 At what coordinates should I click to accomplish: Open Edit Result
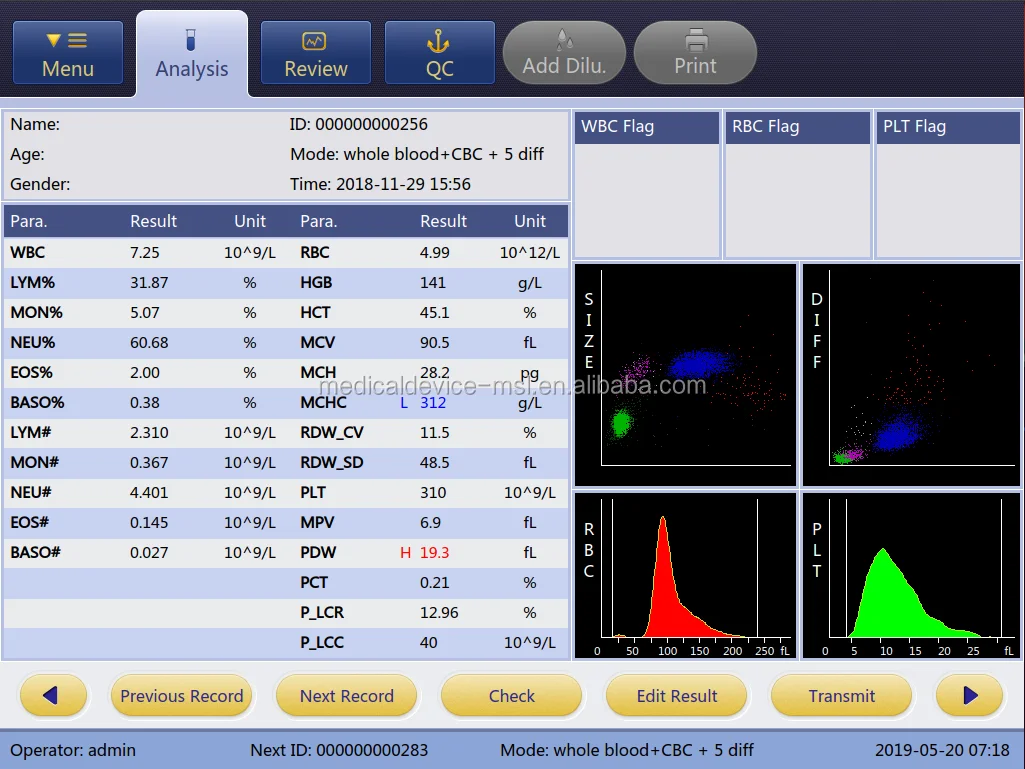click(x=677, y=696)
